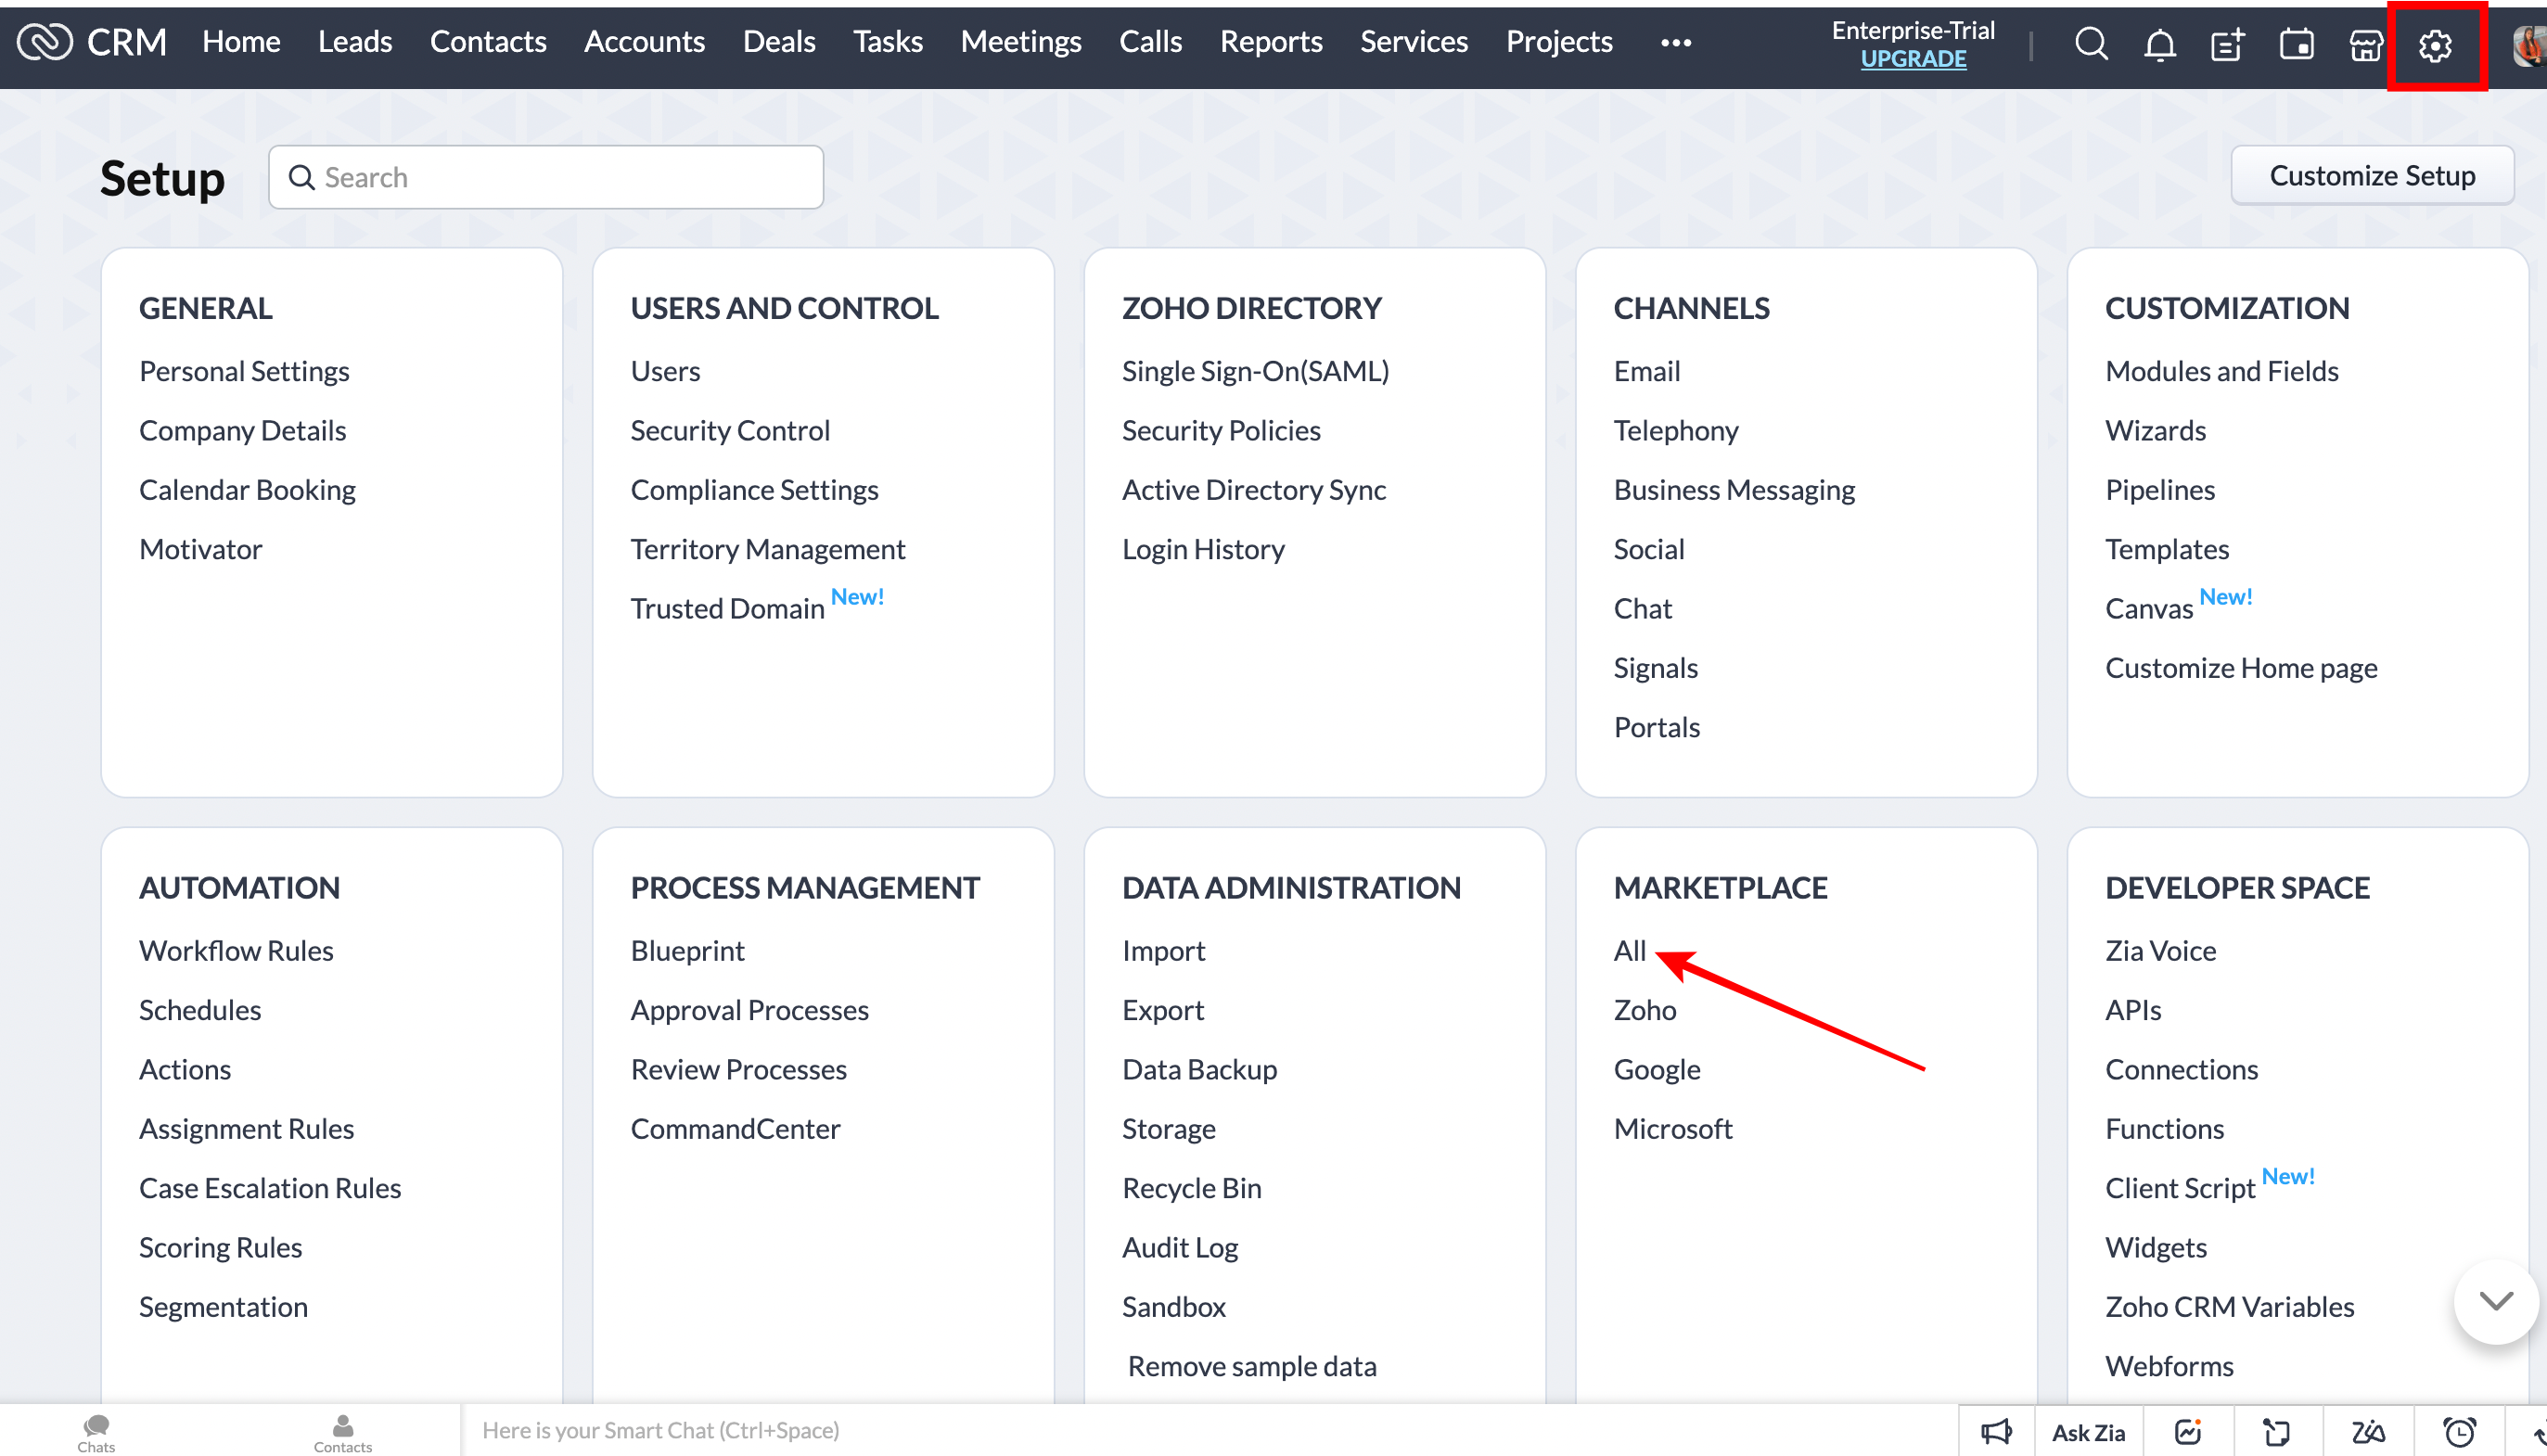Open the calendar icon in top bar
2547x1456 pixels.
pos(2297,44)
